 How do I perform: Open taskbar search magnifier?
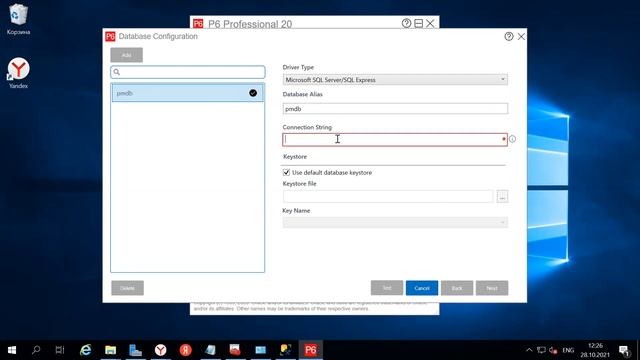coord(36,350)
